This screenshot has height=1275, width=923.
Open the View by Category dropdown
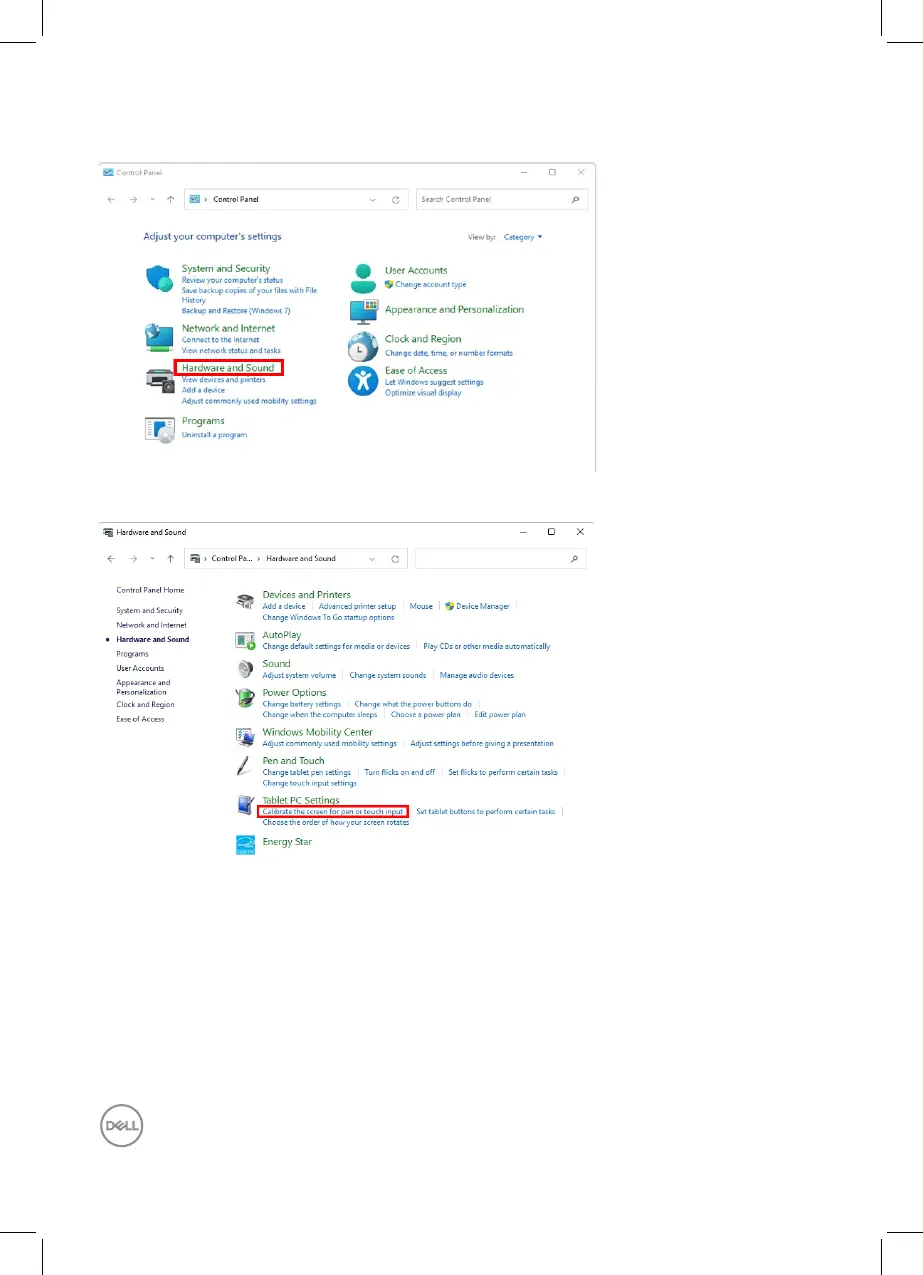[524, 237]
